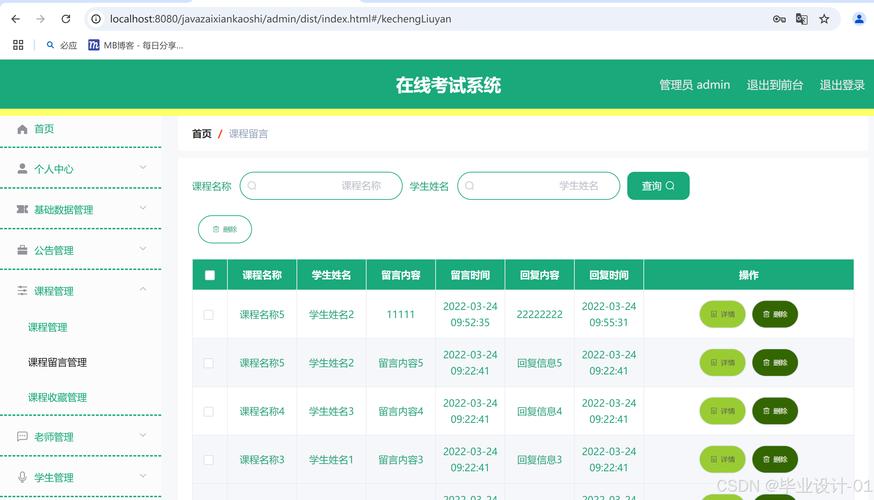Image resolution: width=874 pixels, height=500 pixels.
Task: Click the browser reload page icon
Action: pyautogui.click(x=66, y=19)
